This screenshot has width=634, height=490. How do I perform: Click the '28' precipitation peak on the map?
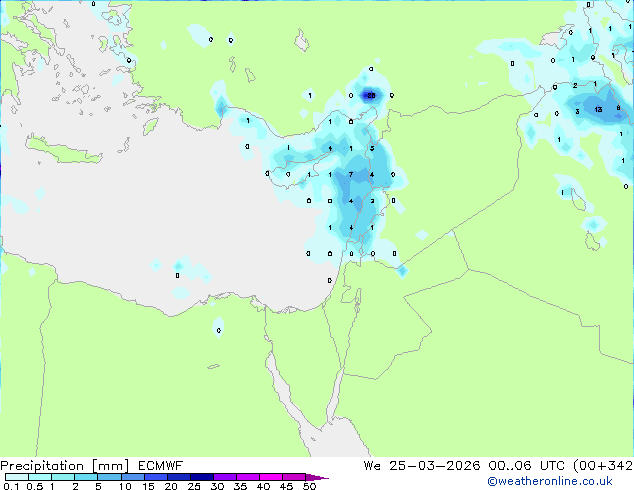[x=371, y=96]
